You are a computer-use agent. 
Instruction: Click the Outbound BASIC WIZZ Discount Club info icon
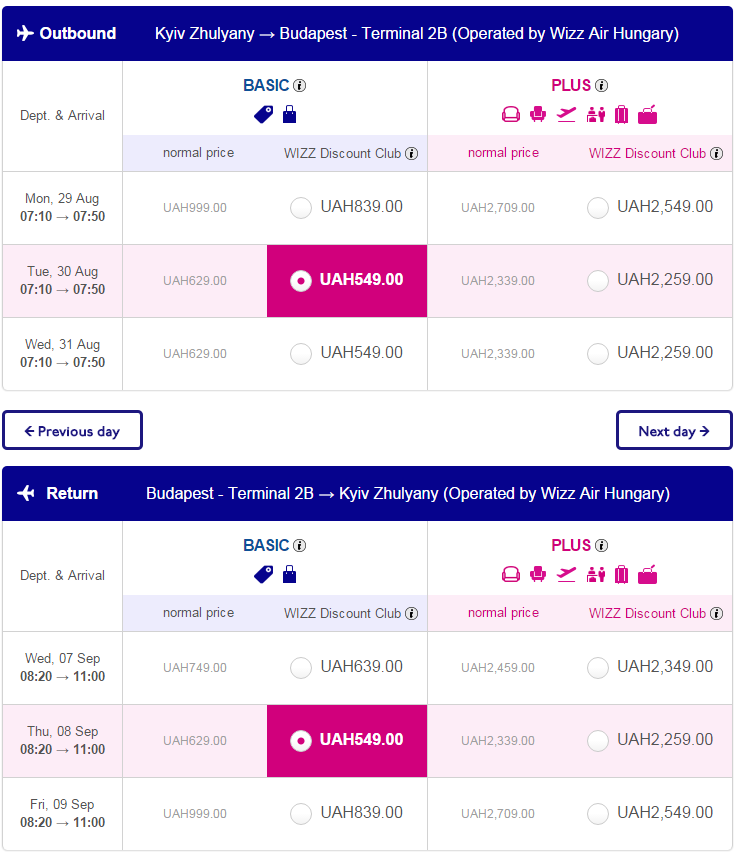412,154
